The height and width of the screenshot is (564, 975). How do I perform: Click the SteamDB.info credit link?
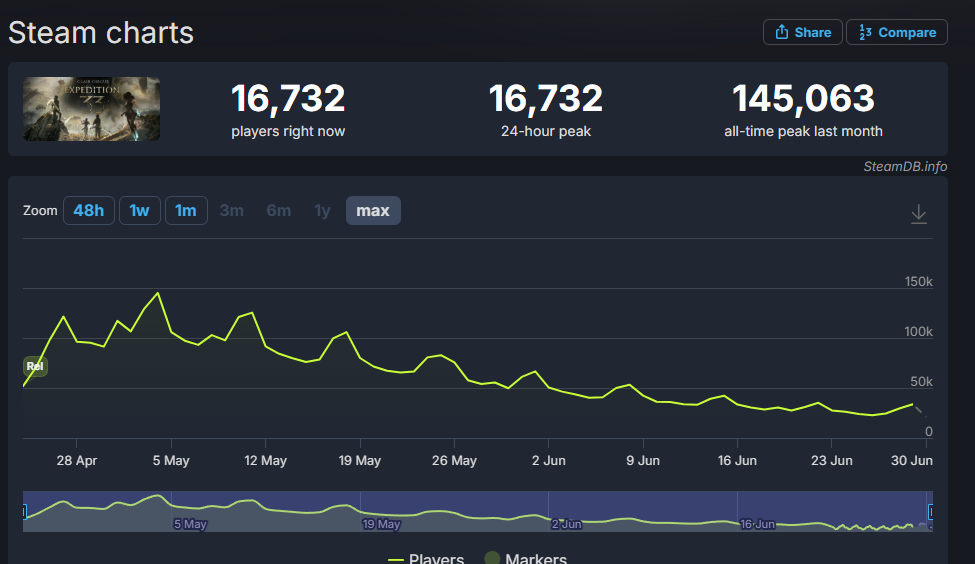click(905, 167)
